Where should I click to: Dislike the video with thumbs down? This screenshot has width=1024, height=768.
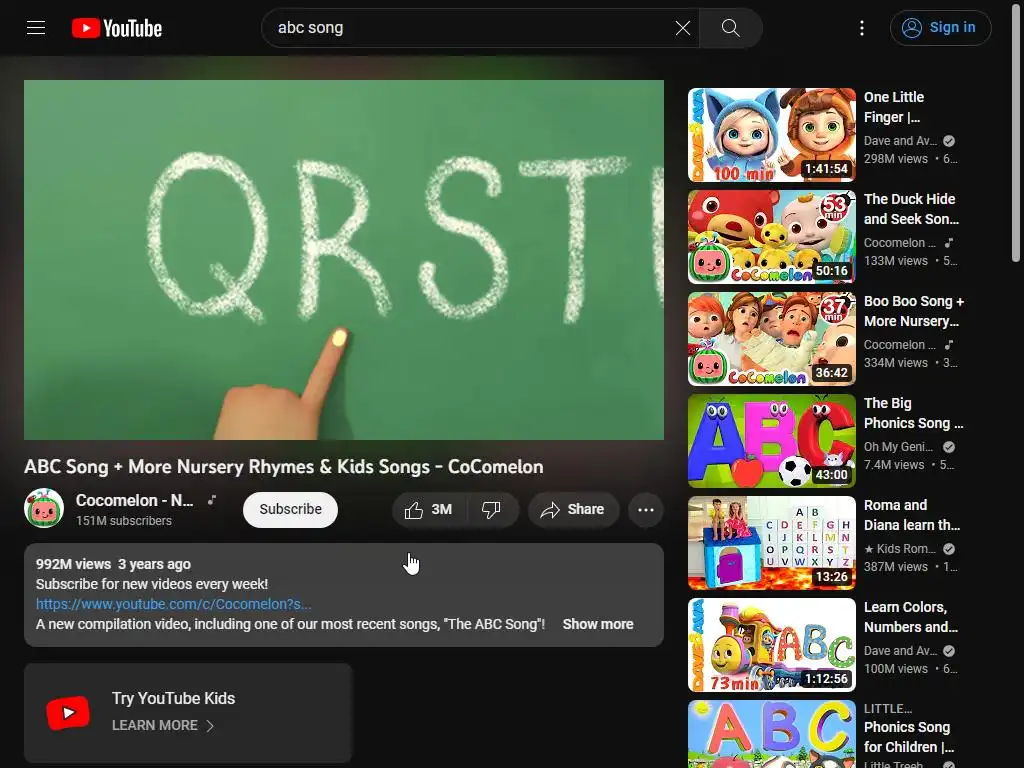pyautogui.click(x=492, y=510)
